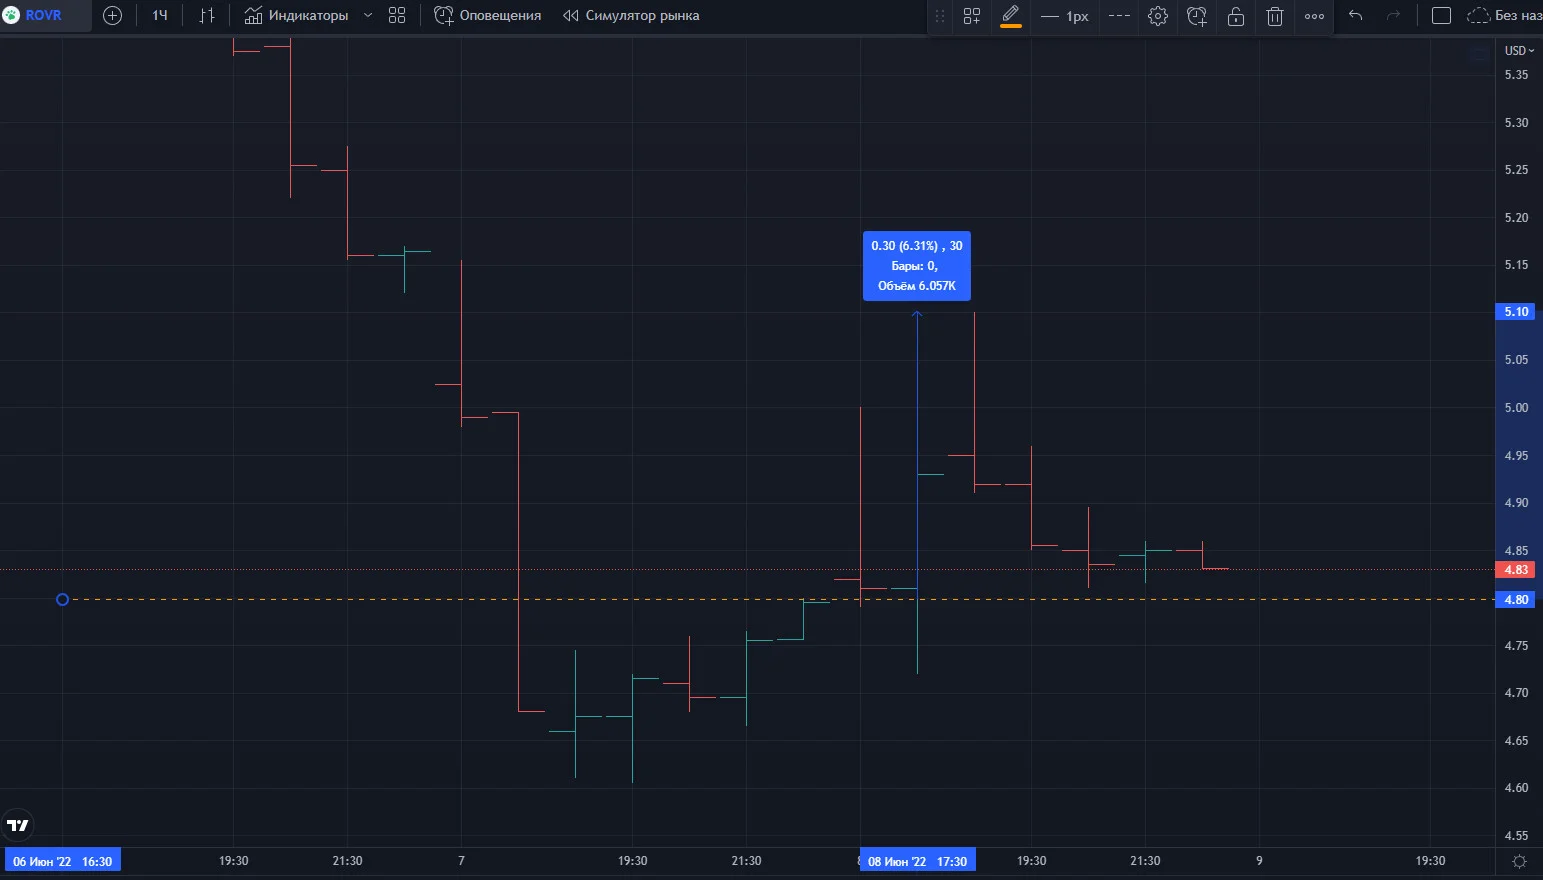This screenshot has height=880, width=1543.
Task: Redo the last undone action
Action: 1394,16
